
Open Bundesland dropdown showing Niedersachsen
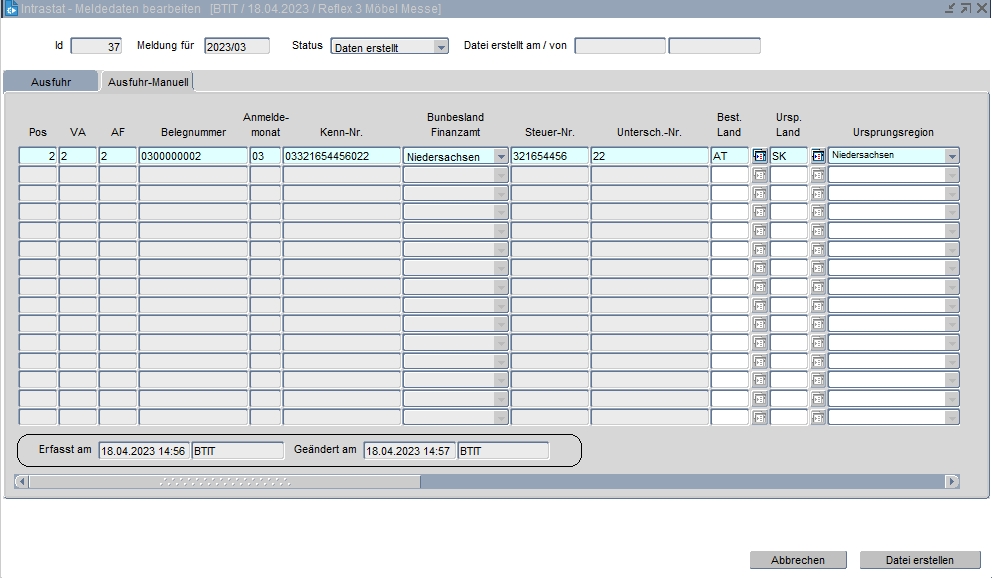tap(501, 156)
